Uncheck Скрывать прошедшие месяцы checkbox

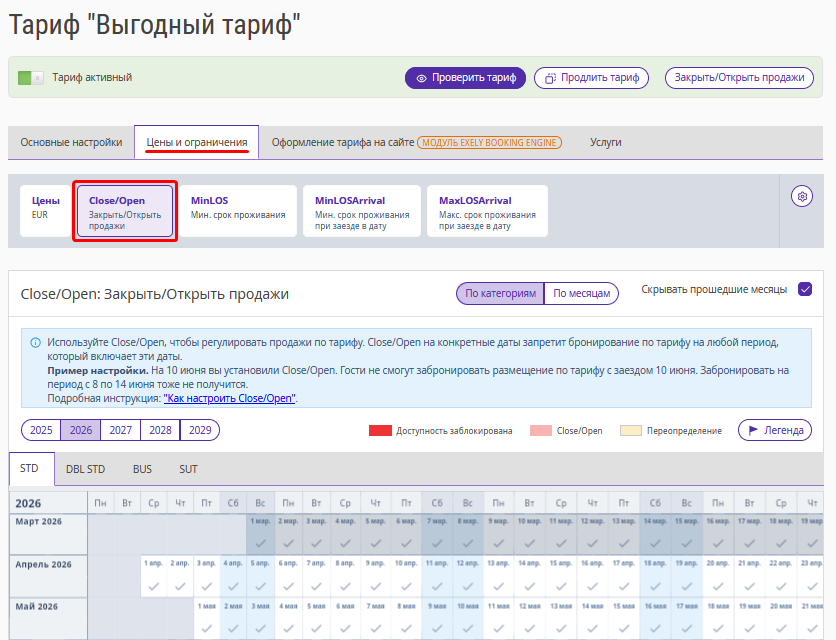pyautogui.click(x=805, y=290)
